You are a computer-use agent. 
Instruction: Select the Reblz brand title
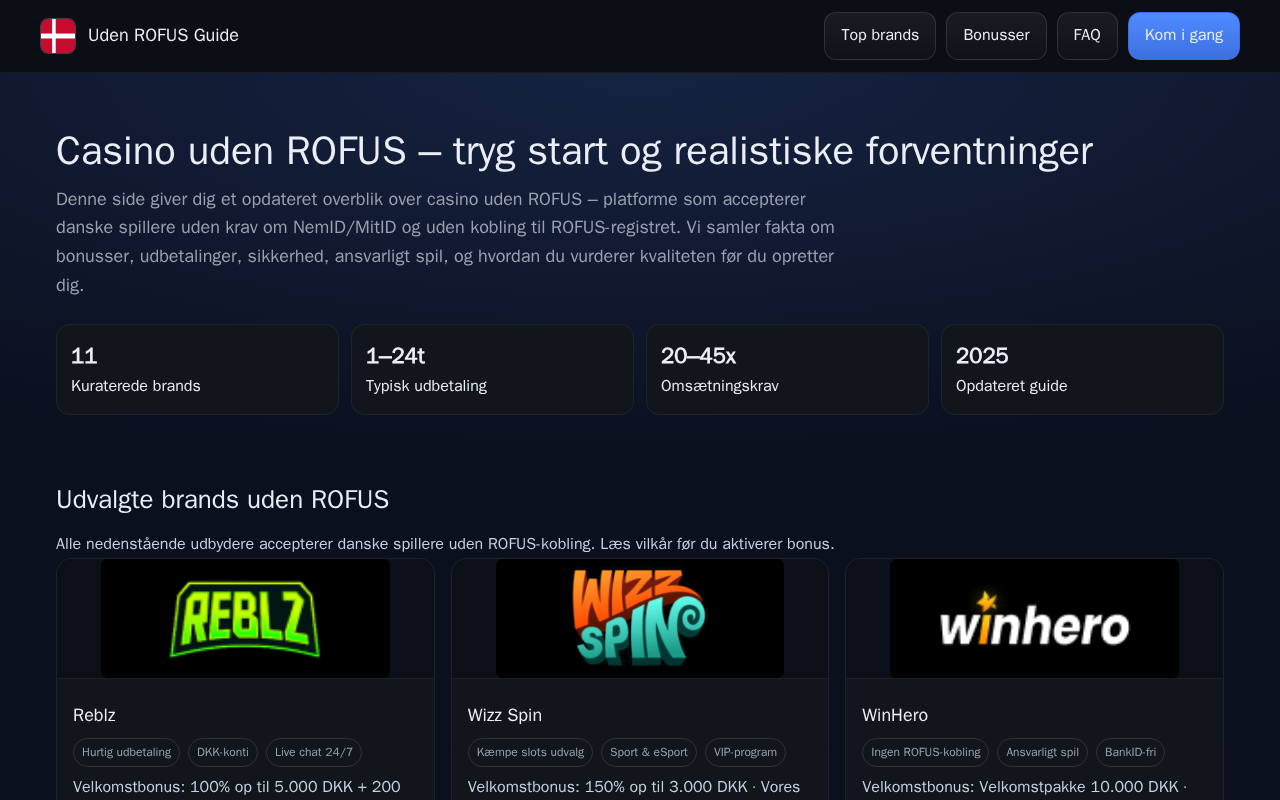click(94, 715)
